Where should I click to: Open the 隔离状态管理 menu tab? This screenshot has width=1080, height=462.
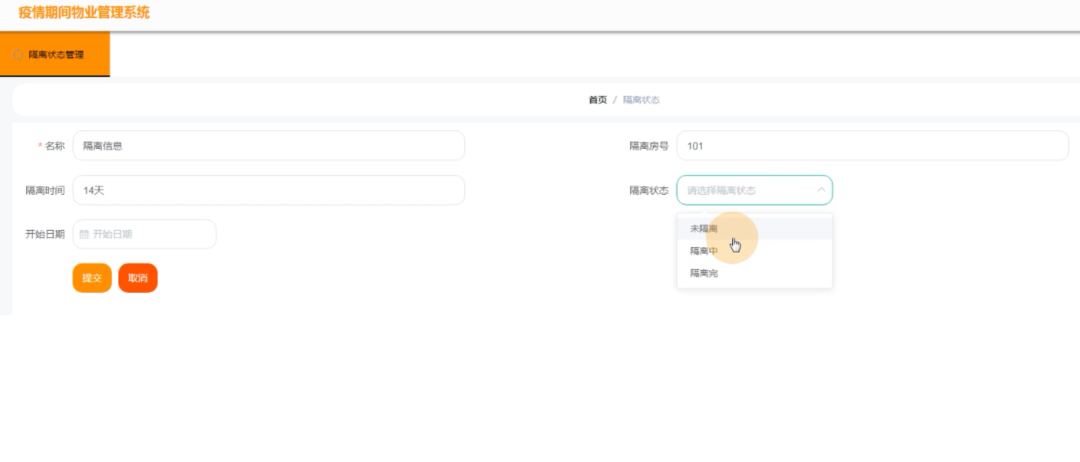(55, 54)
